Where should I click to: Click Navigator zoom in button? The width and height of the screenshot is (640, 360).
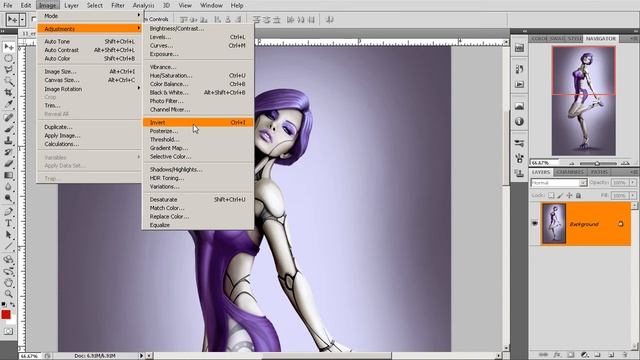click(x=625, y=163)
